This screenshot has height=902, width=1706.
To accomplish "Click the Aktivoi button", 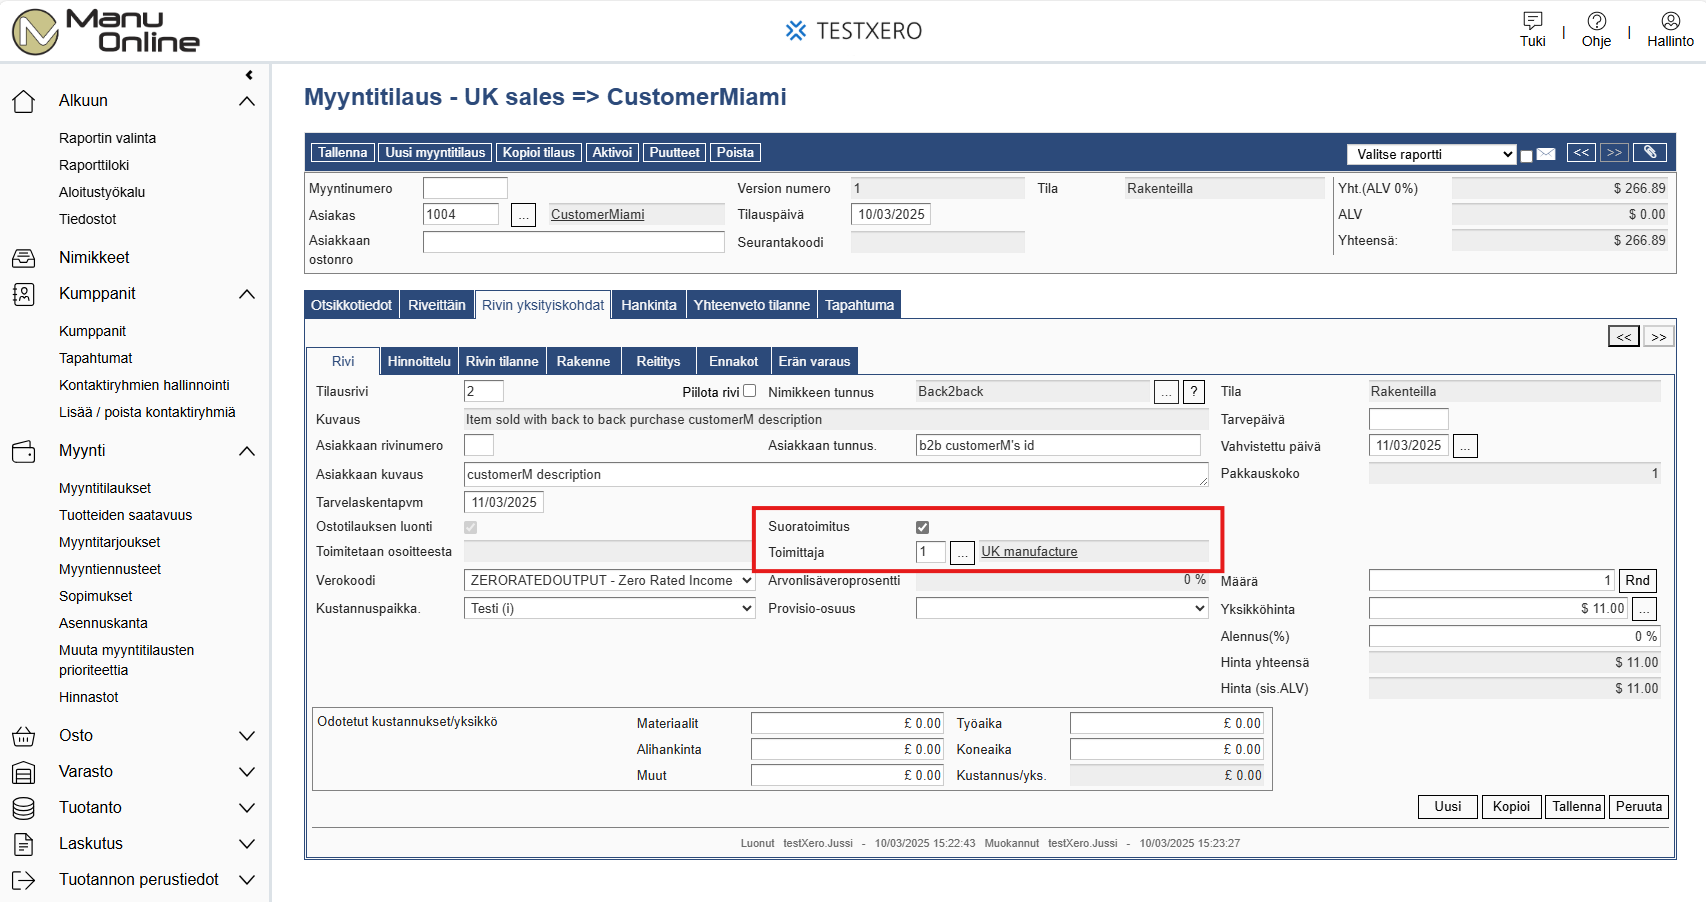I will [612, 153].
